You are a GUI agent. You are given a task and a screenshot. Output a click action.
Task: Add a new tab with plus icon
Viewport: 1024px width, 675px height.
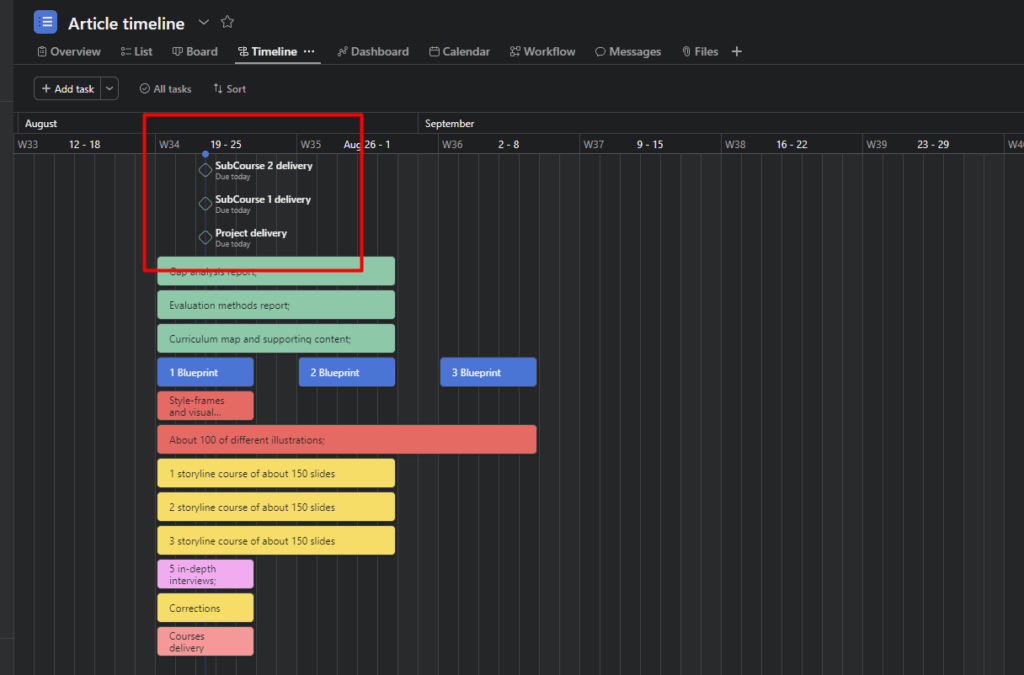tap(737, 52)
